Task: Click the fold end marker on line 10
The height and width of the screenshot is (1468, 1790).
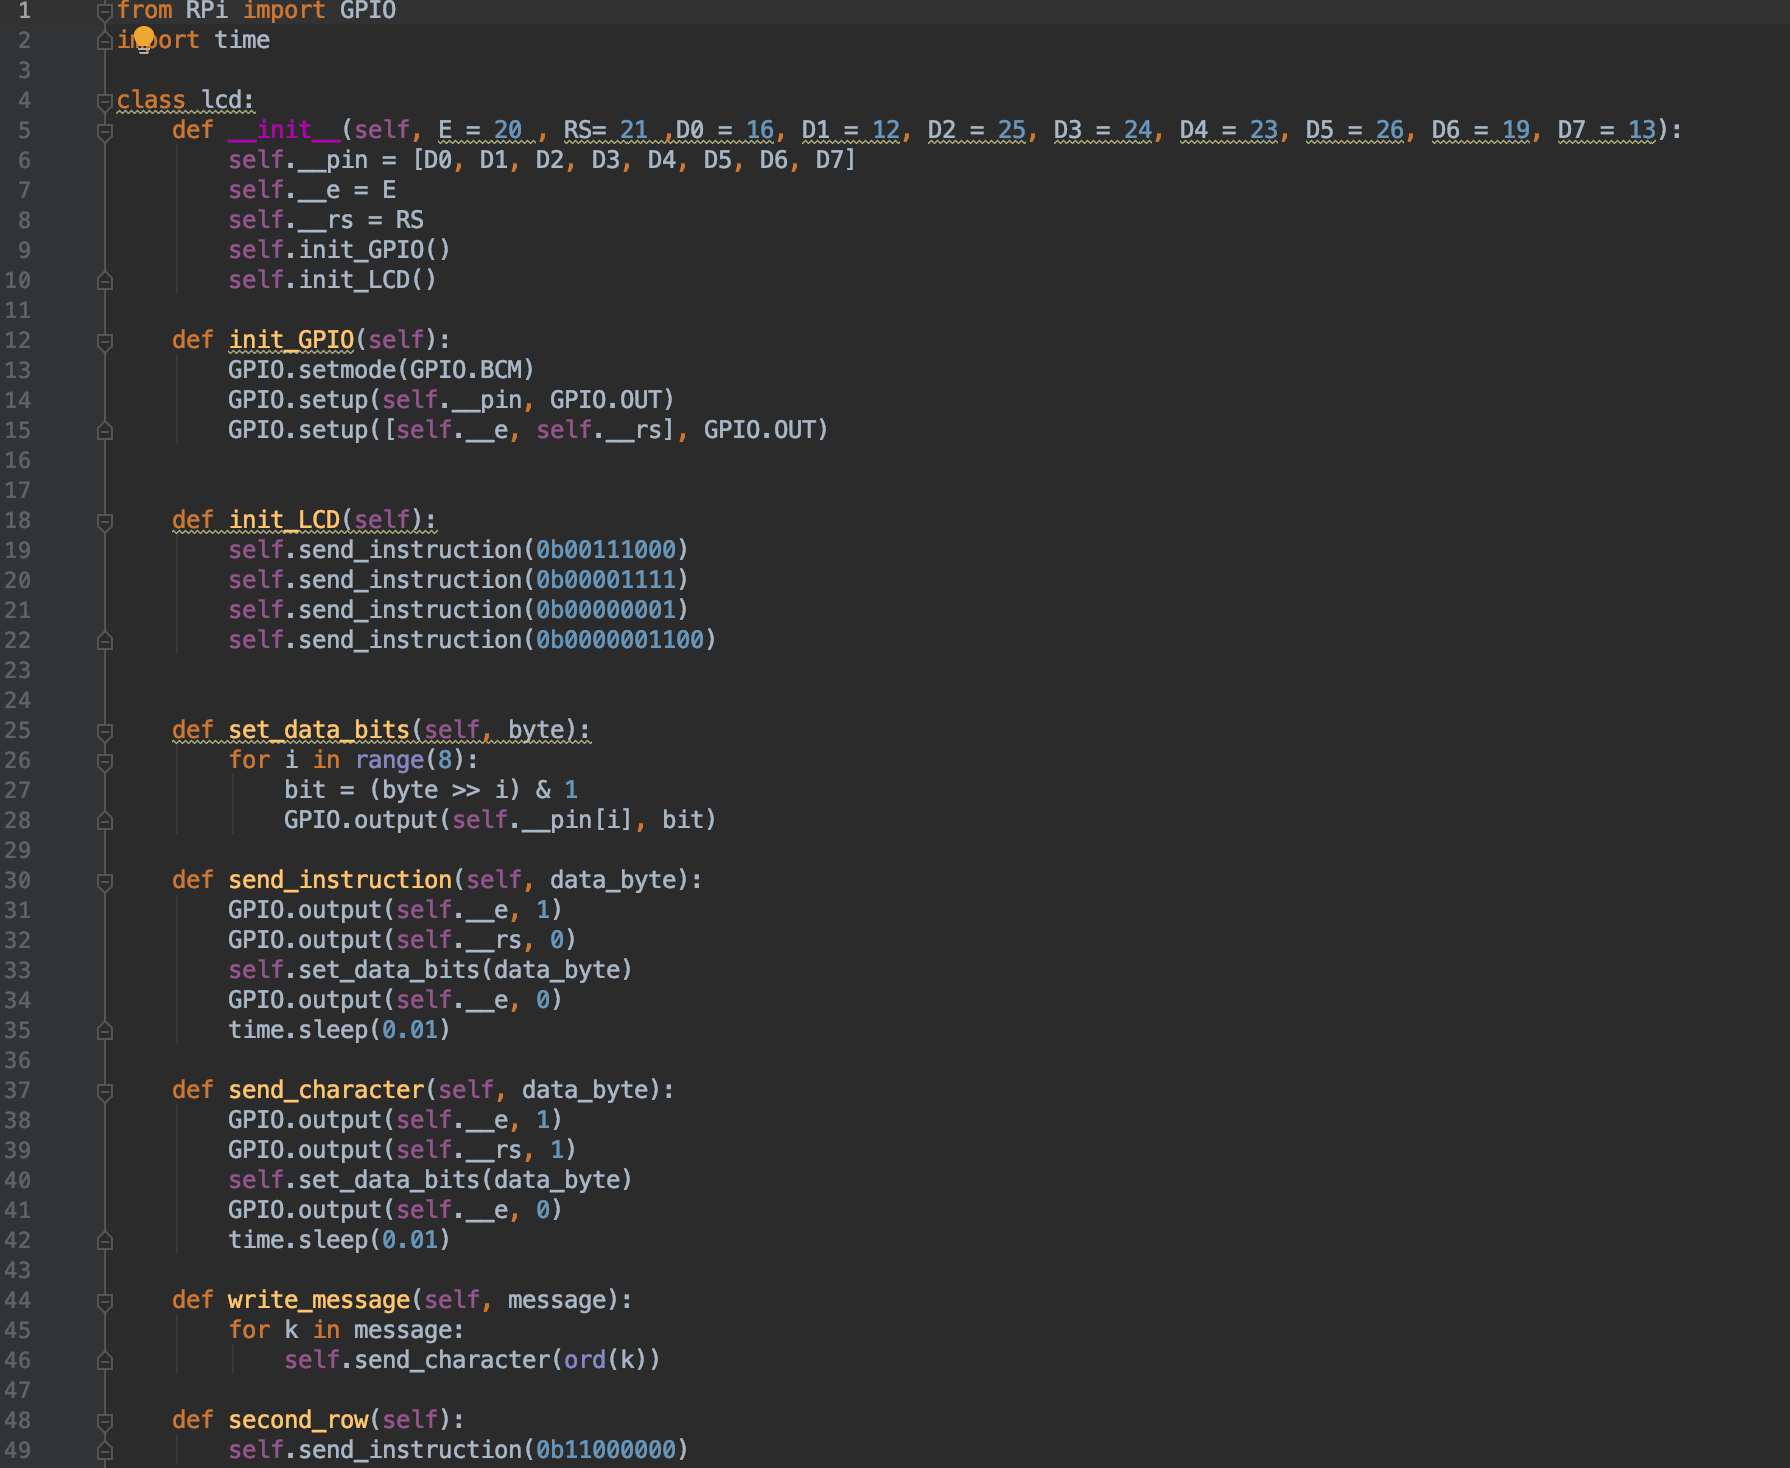Action: pos(104,281)
